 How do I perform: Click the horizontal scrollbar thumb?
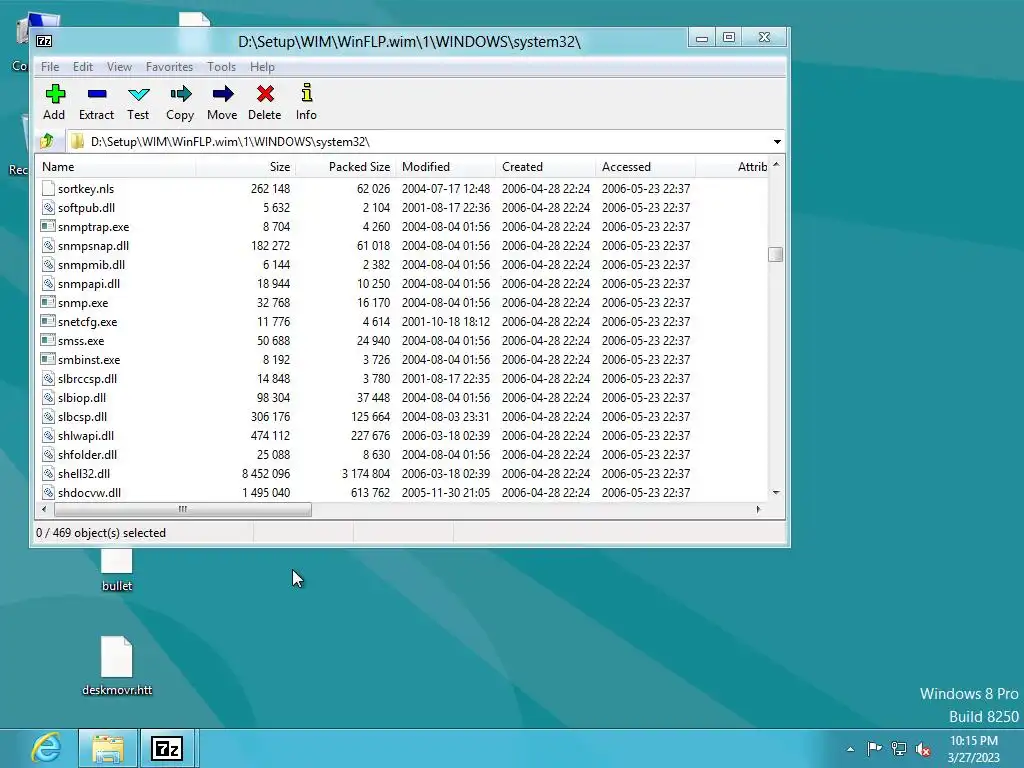[183, 509]
